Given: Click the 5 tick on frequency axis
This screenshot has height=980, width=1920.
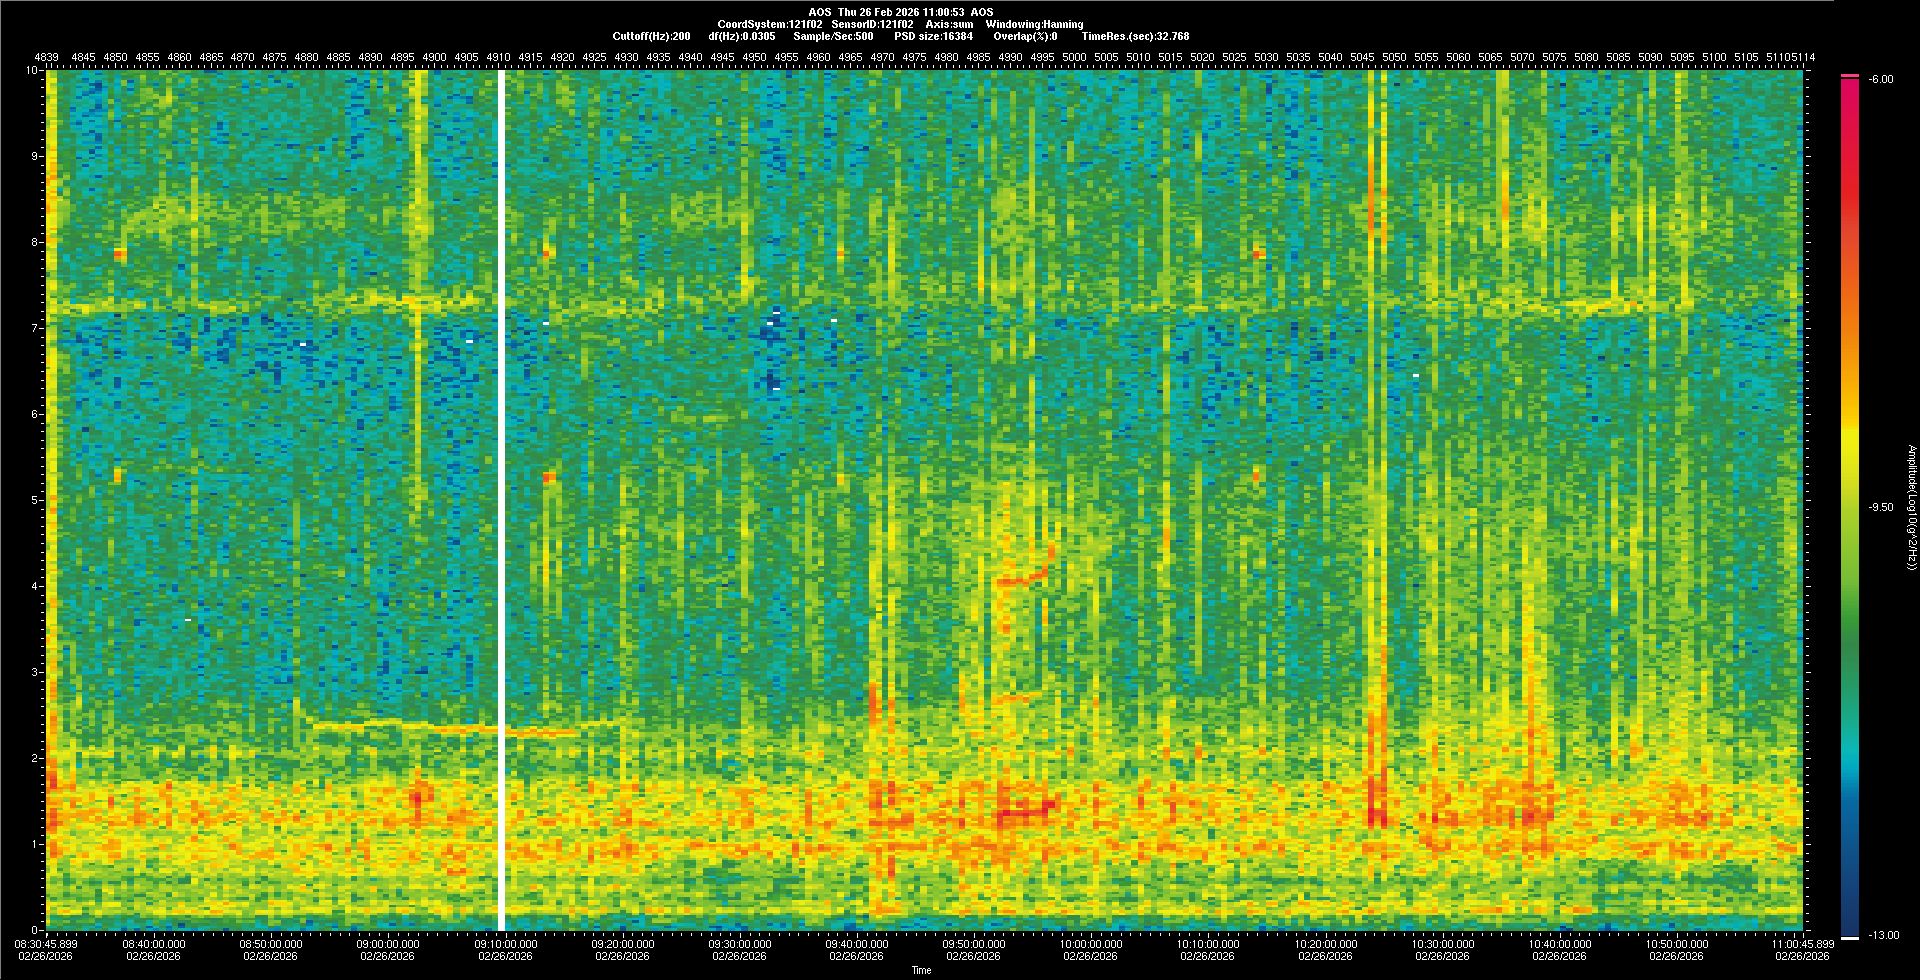Looking at the screenshot, I should (35, 500).
